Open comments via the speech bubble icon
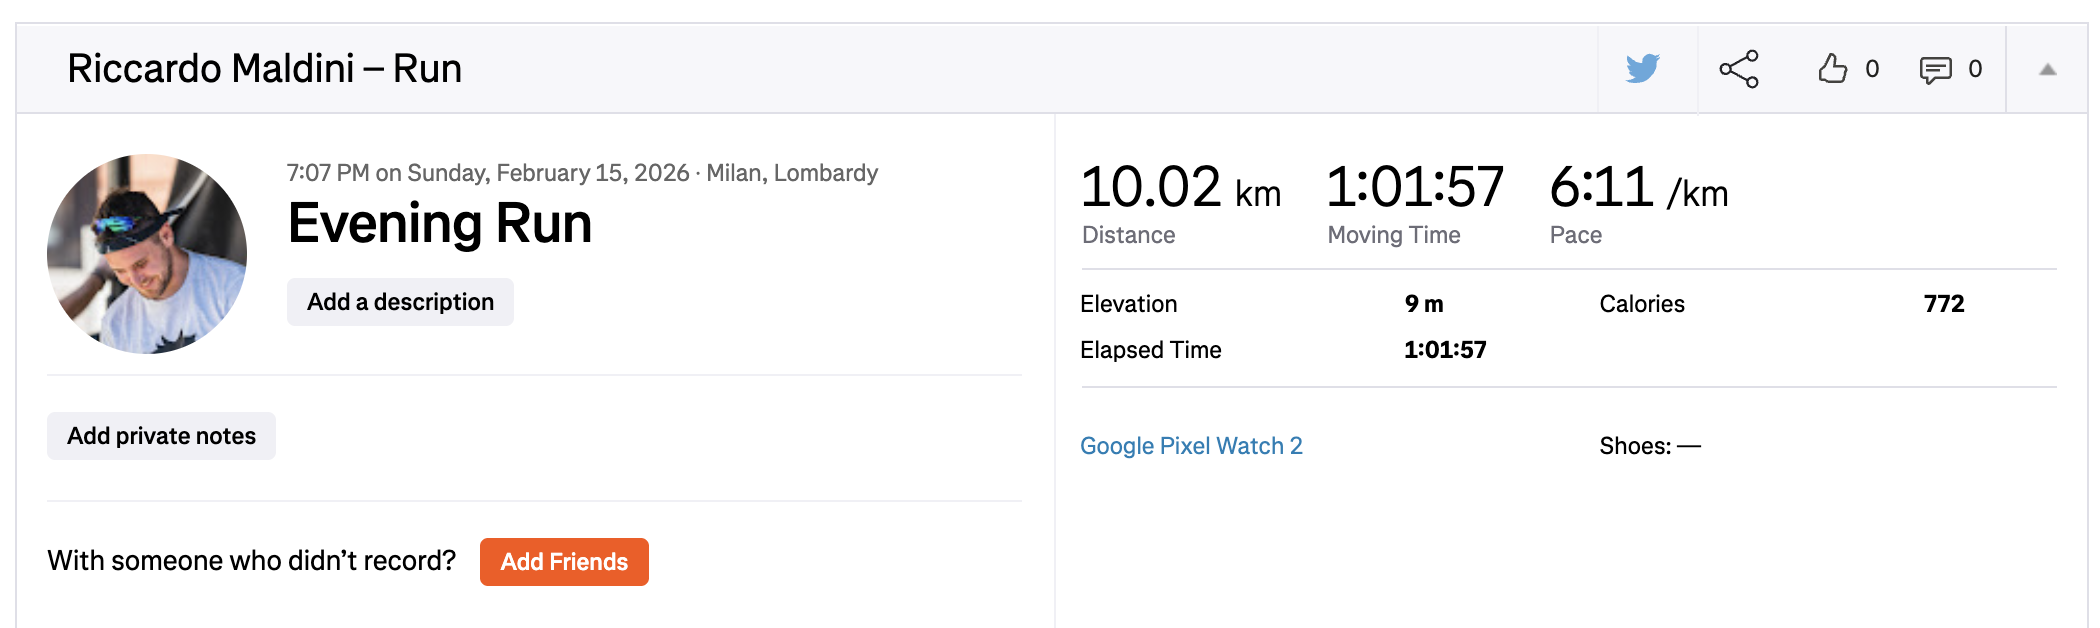Screen dimensions: 2100x628 [x=1936, y=68]
